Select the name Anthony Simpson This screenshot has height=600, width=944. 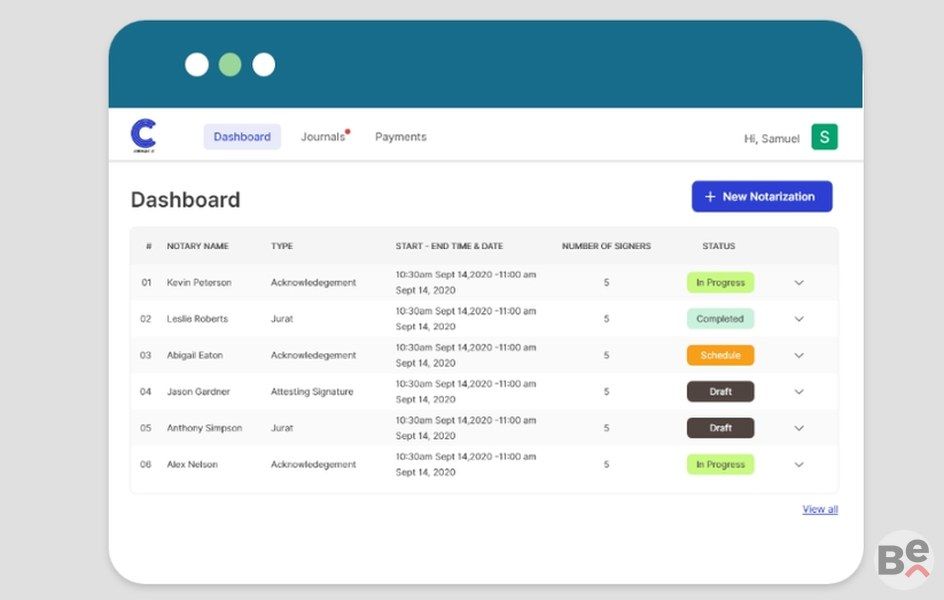tap(204, 428)
